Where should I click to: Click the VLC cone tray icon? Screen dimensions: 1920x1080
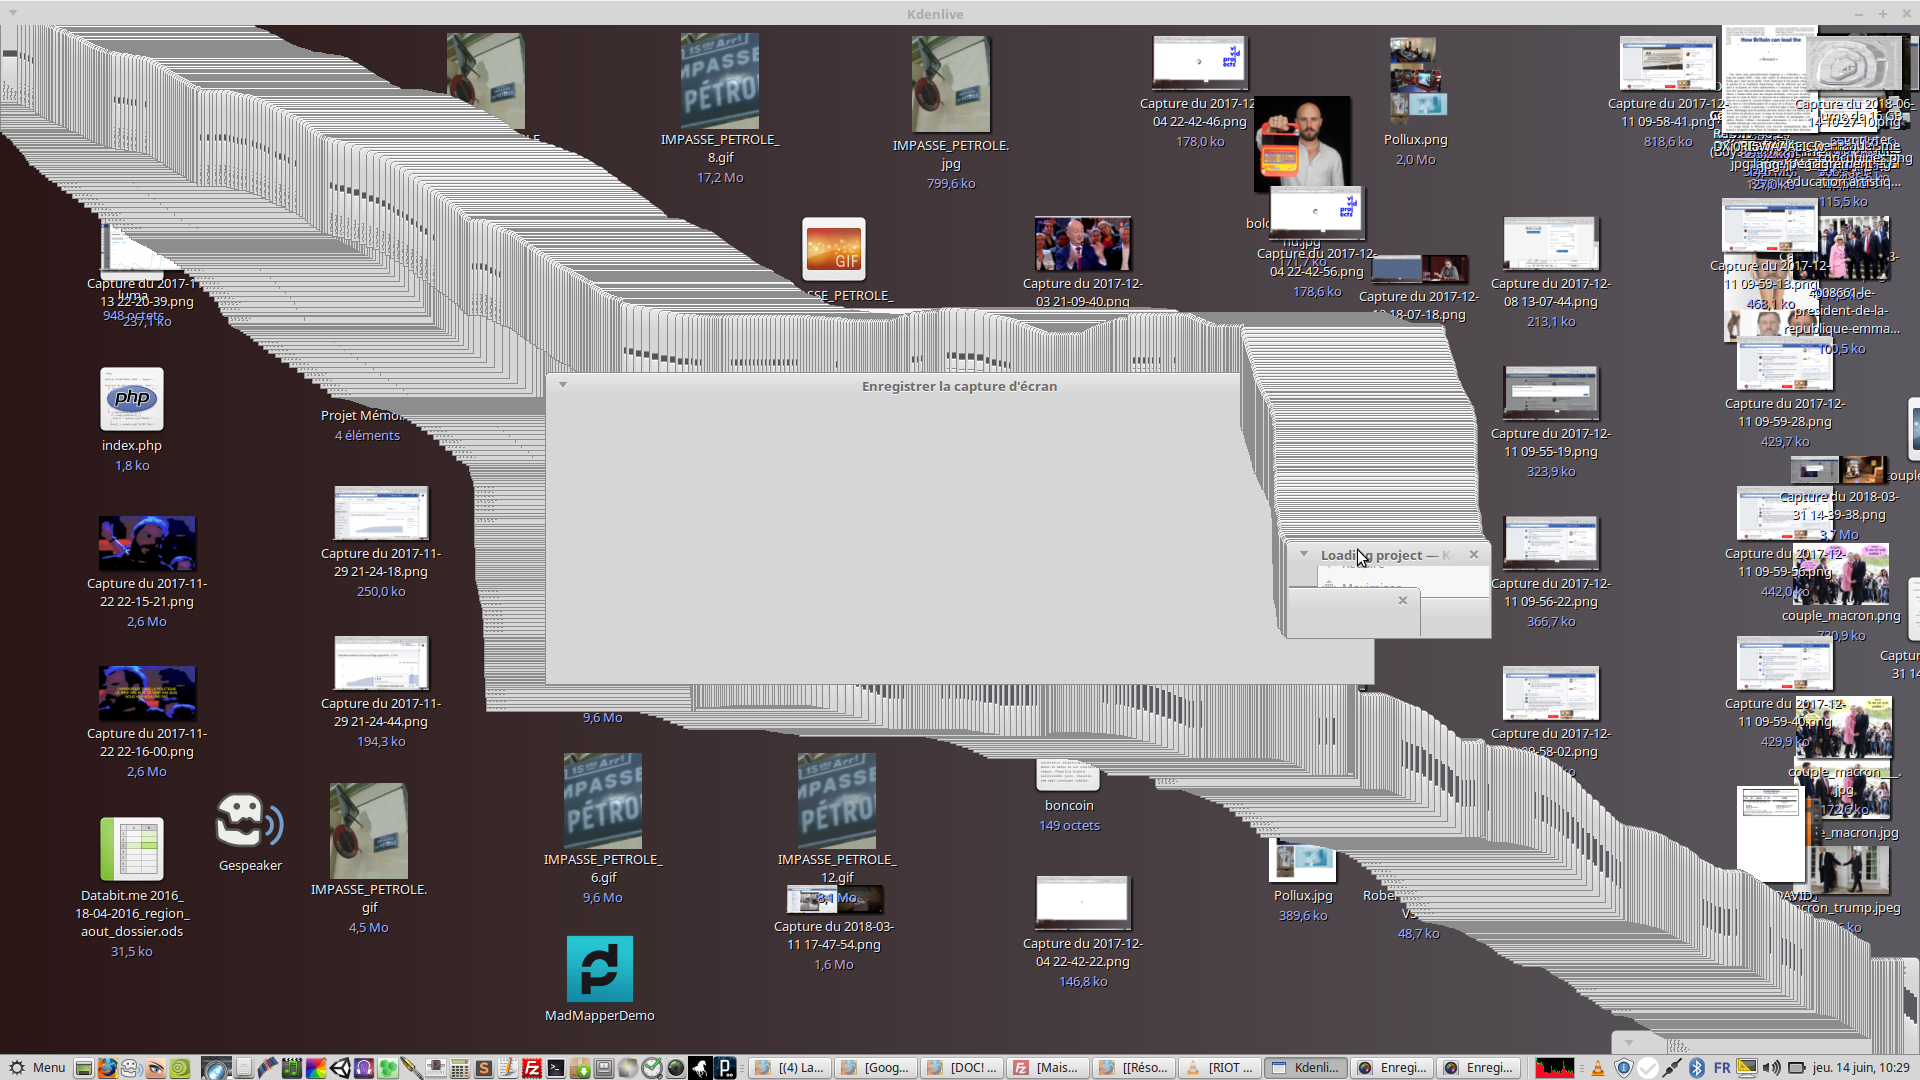pos(1598,1068)
